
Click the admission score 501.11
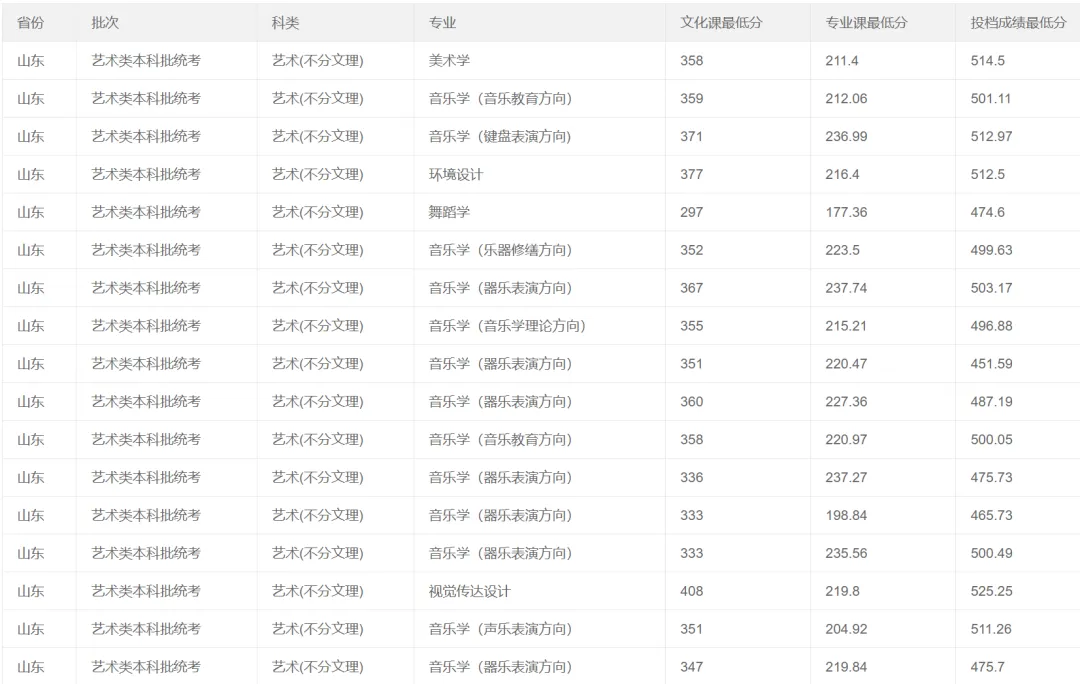(x=990, y=99)
